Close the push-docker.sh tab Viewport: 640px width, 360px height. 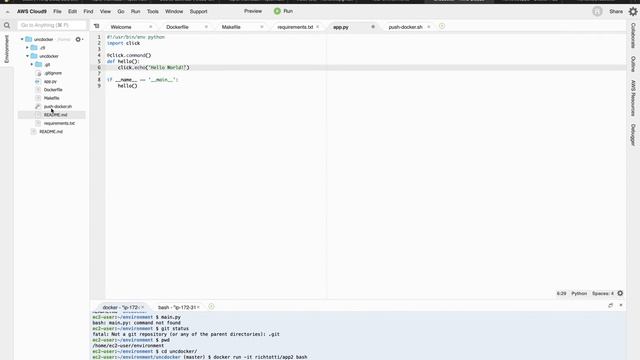429,27
